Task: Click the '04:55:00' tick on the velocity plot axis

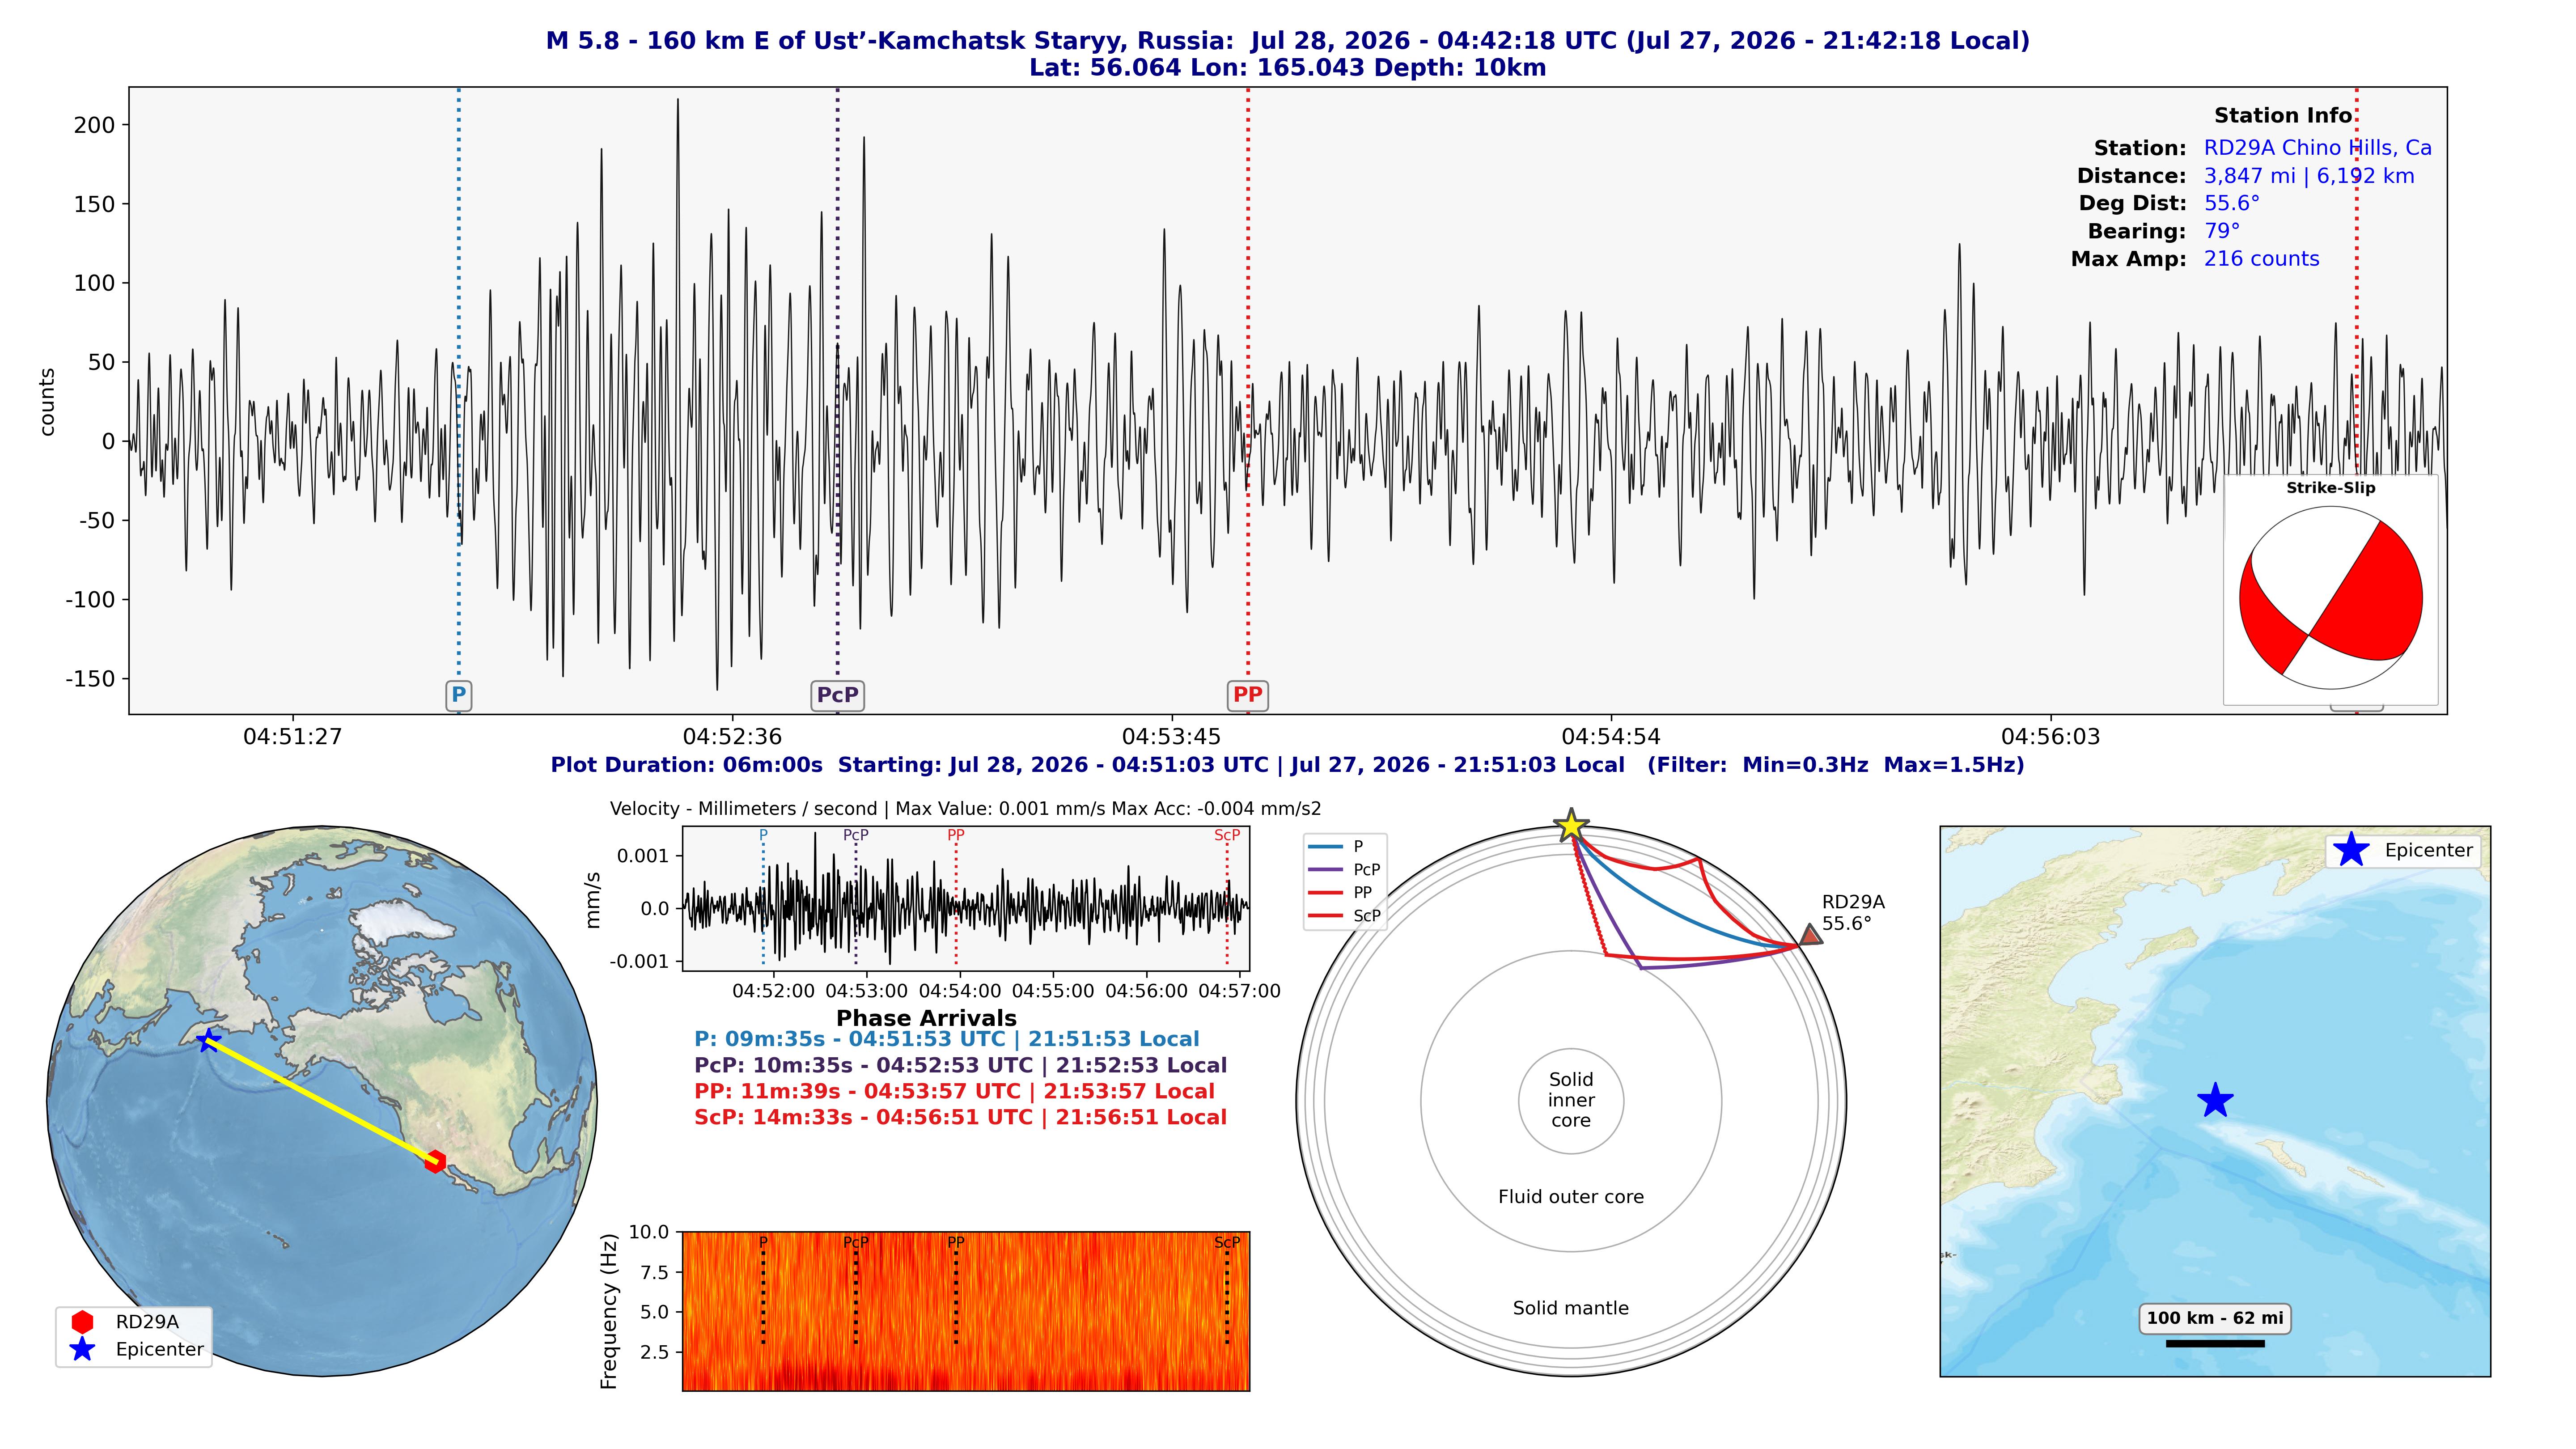Action: pyautogui.click(x=1053, y=991)
